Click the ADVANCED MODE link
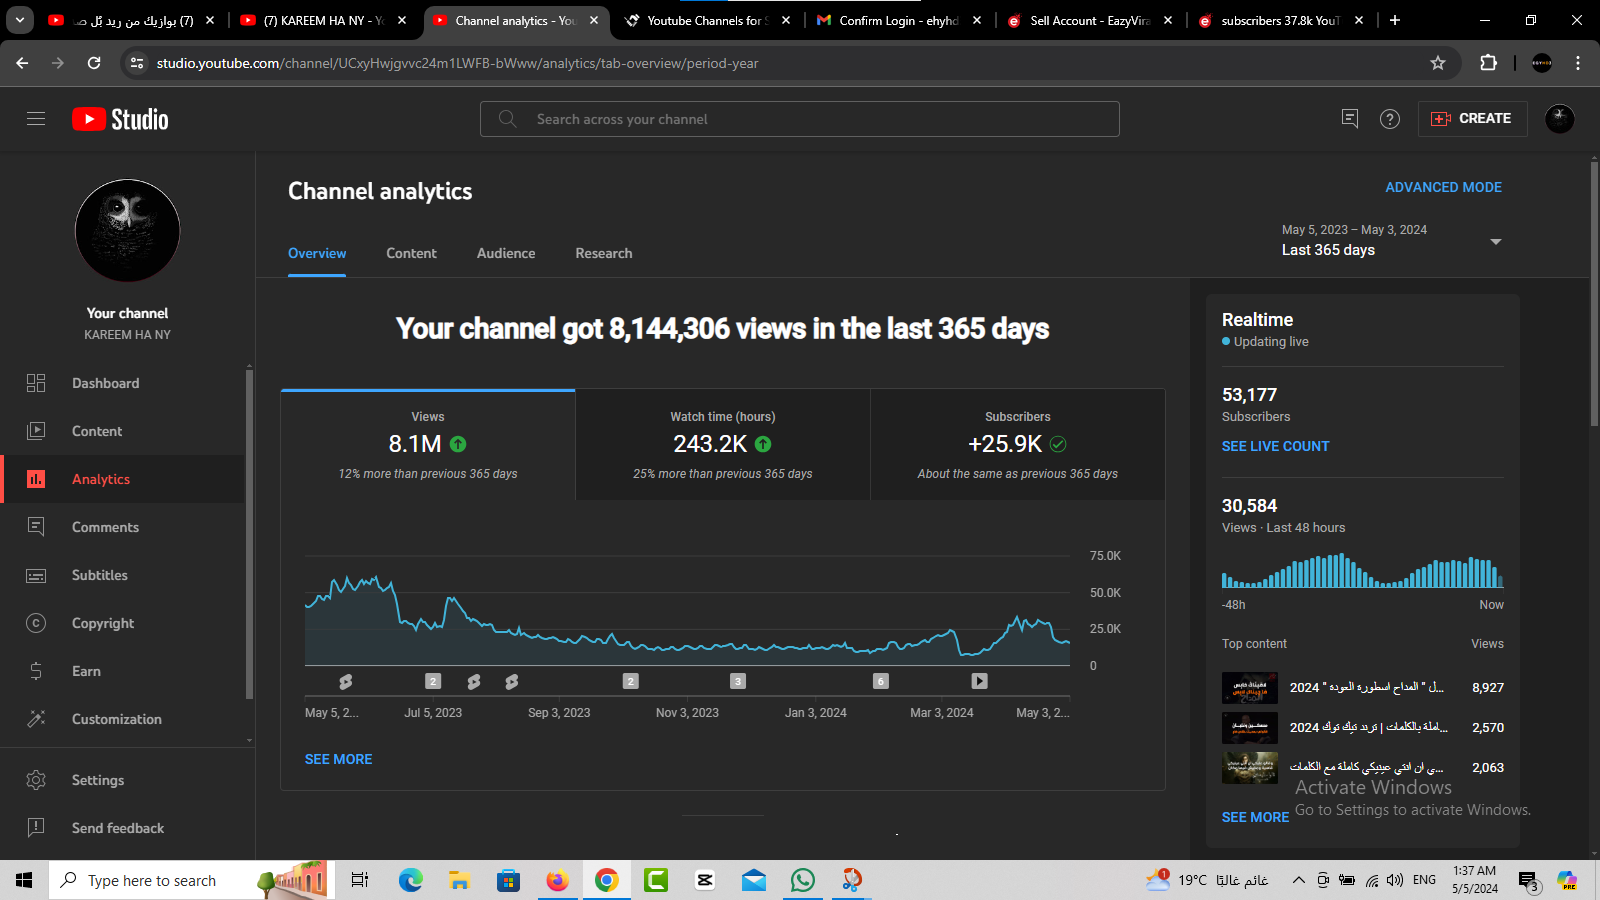 [x=1443, y=187]
